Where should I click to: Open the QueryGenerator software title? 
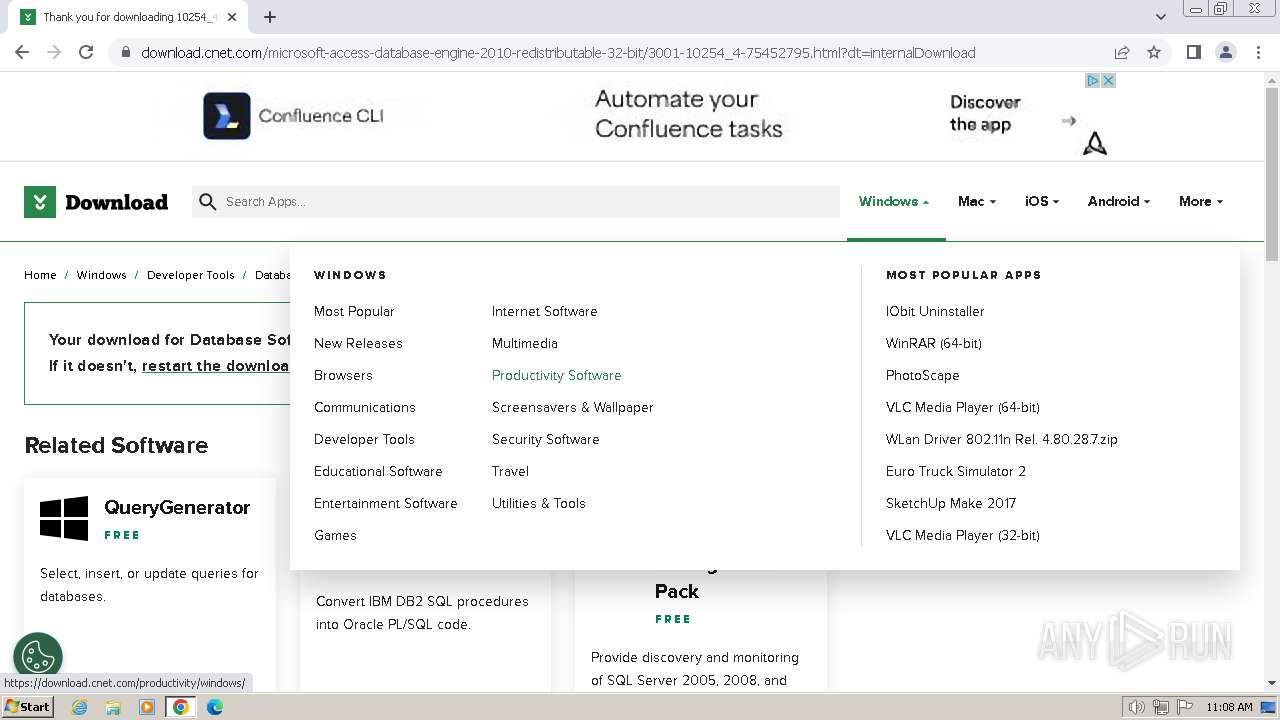click(177, 508)
